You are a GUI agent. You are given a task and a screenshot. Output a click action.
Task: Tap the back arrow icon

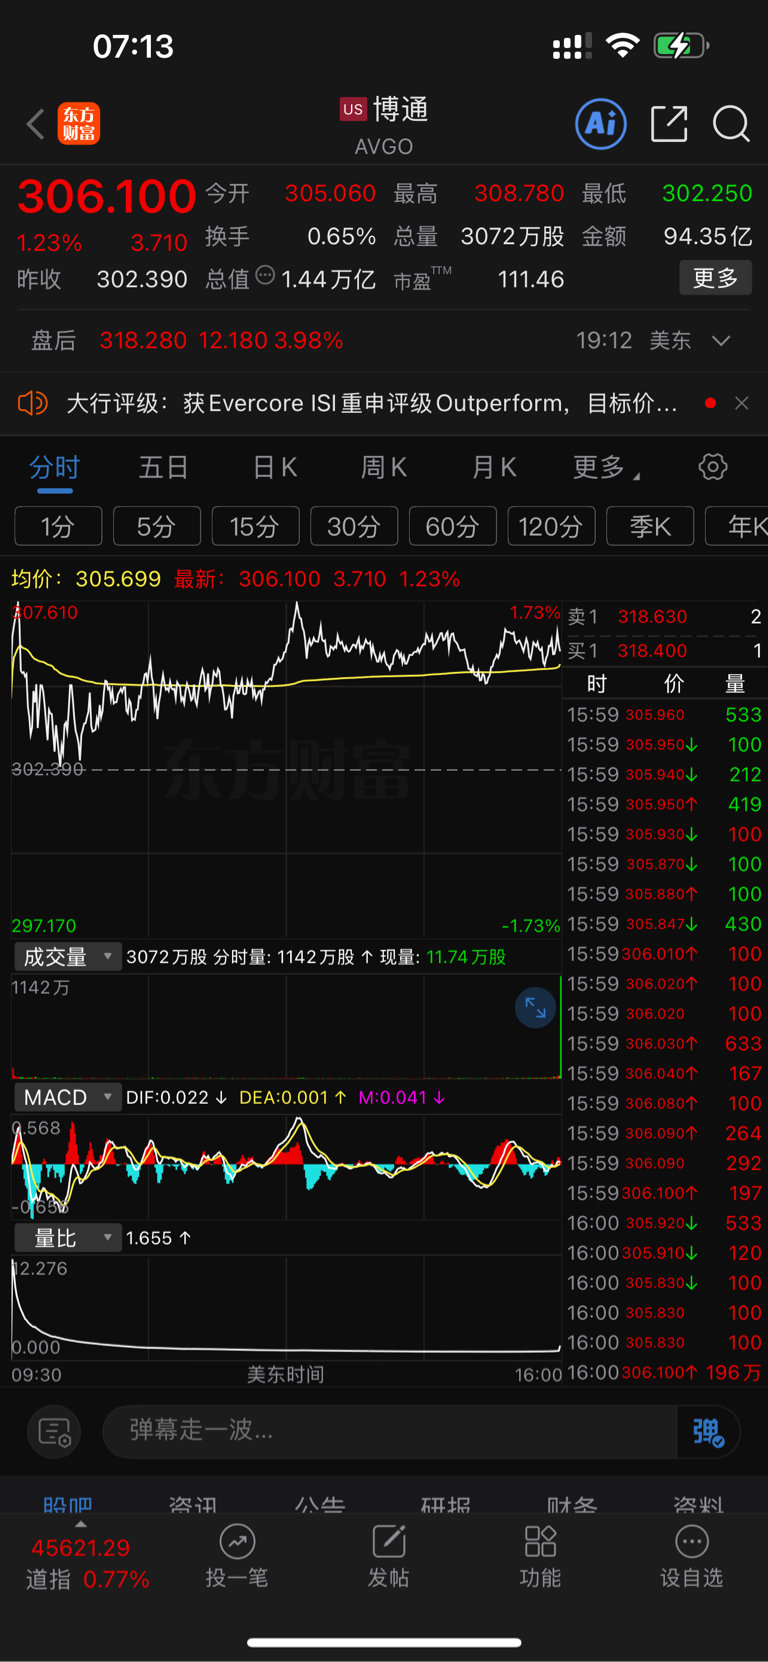point(36,124)
